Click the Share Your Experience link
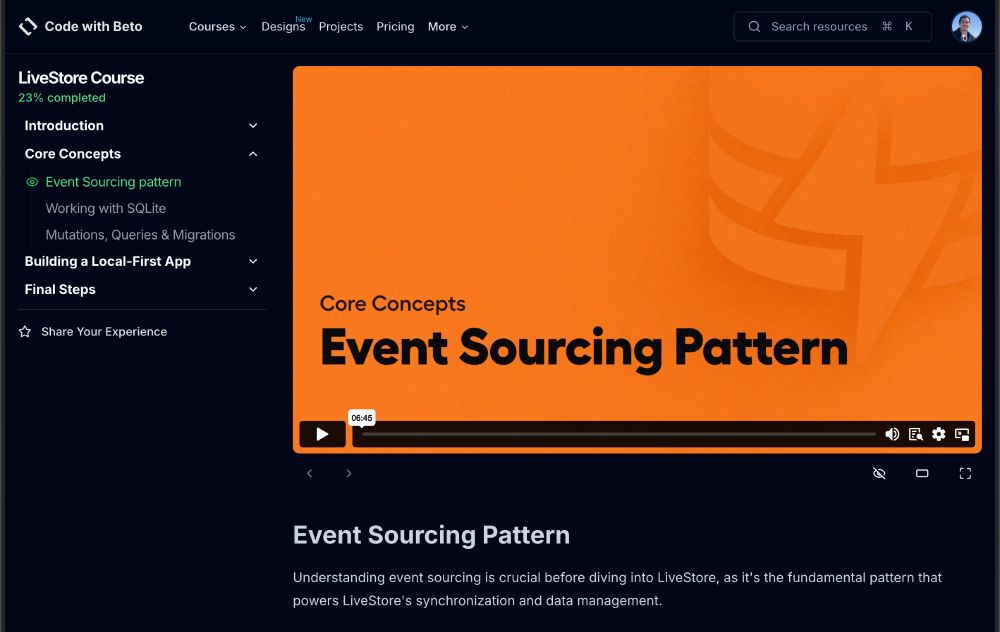1000x632 pixels. (104, 332)
